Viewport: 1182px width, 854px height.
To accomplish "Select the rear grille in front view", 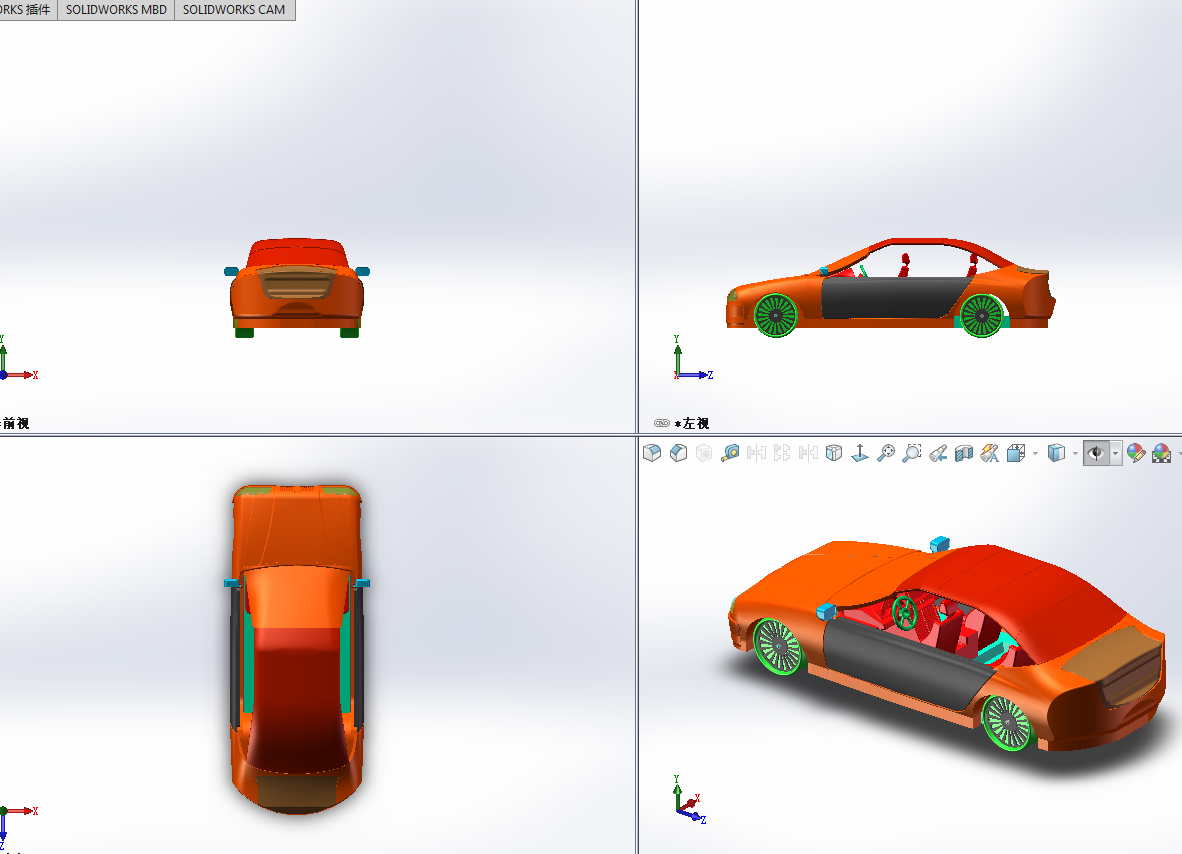I will 297,284.
